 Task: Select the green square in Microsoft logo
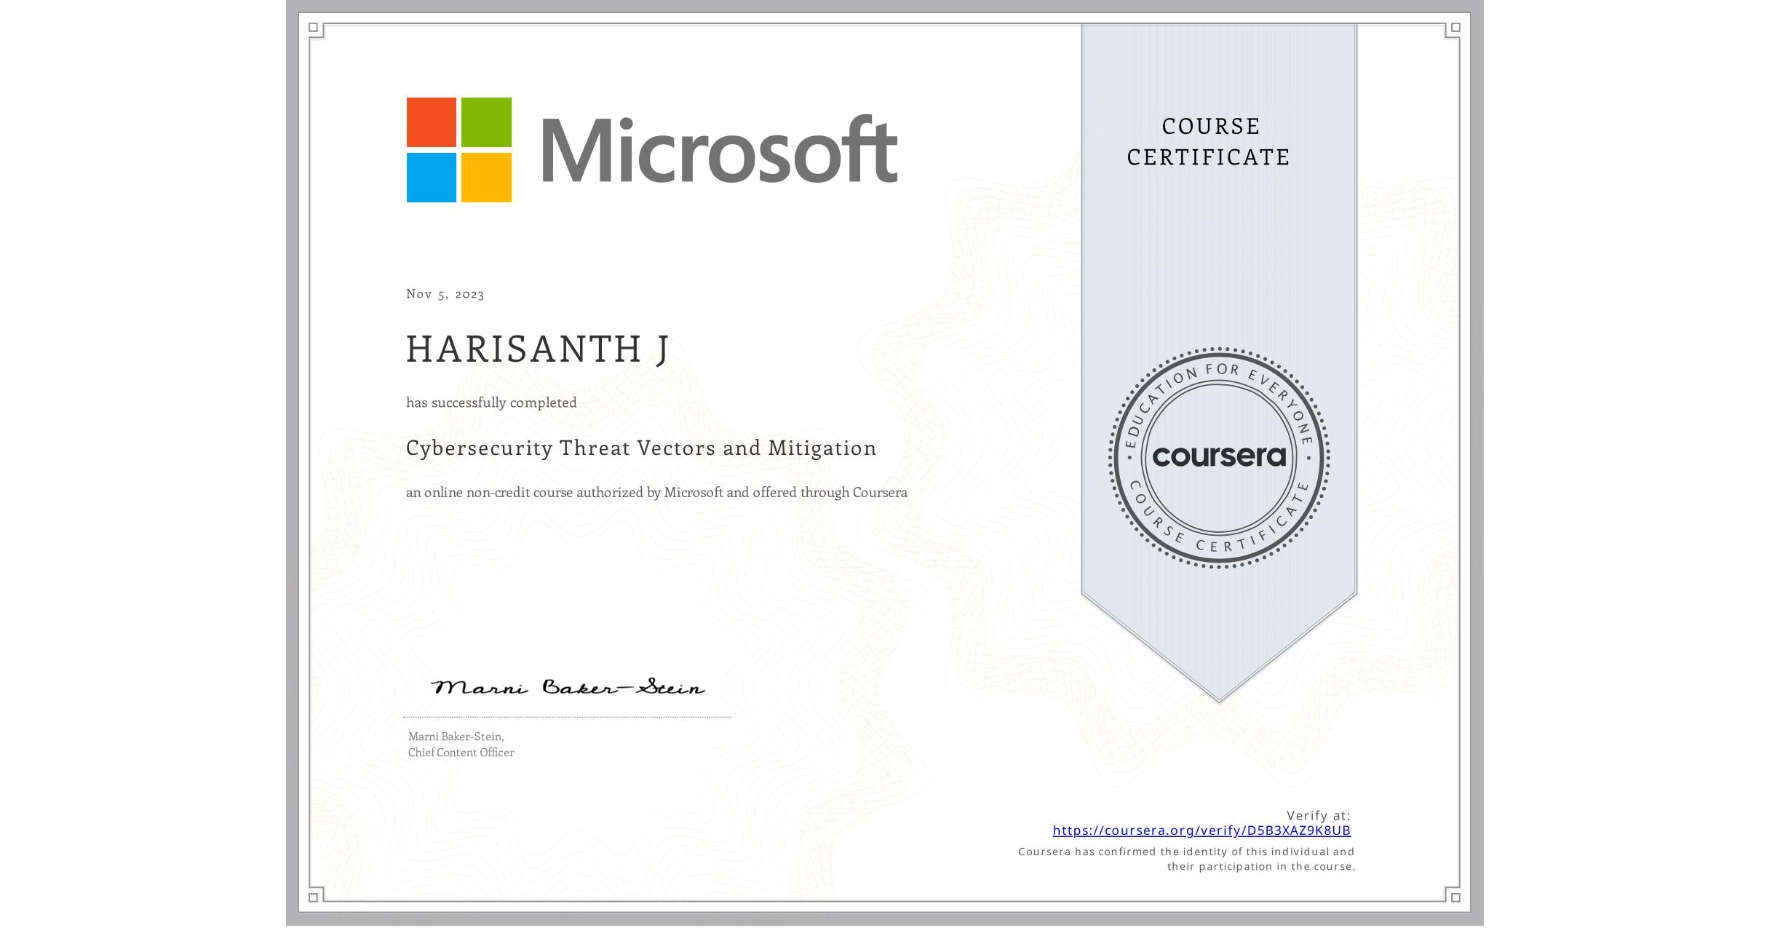pos(487,122)
